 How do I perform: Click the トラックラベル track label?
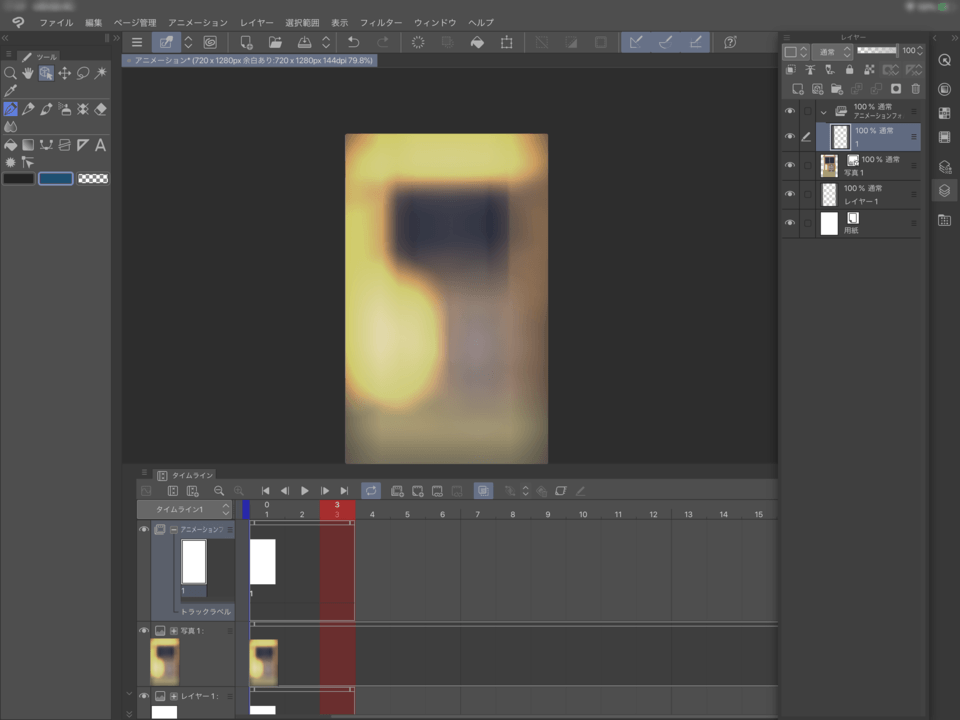[205, 611]
